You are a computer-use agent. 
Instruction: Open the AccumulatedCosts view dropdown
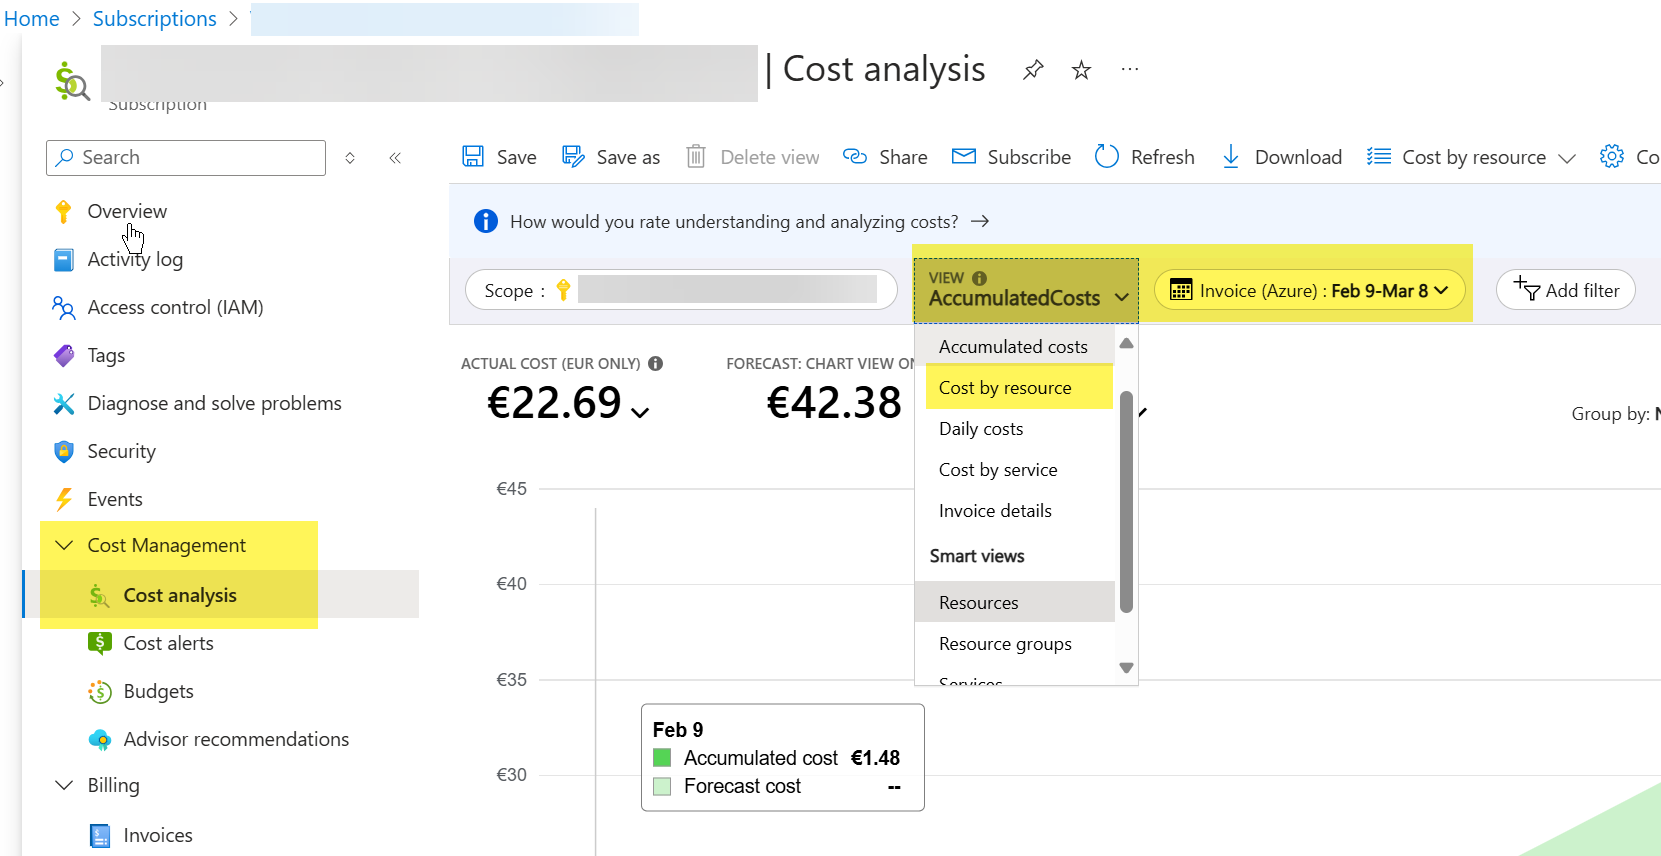point(1026,290)
